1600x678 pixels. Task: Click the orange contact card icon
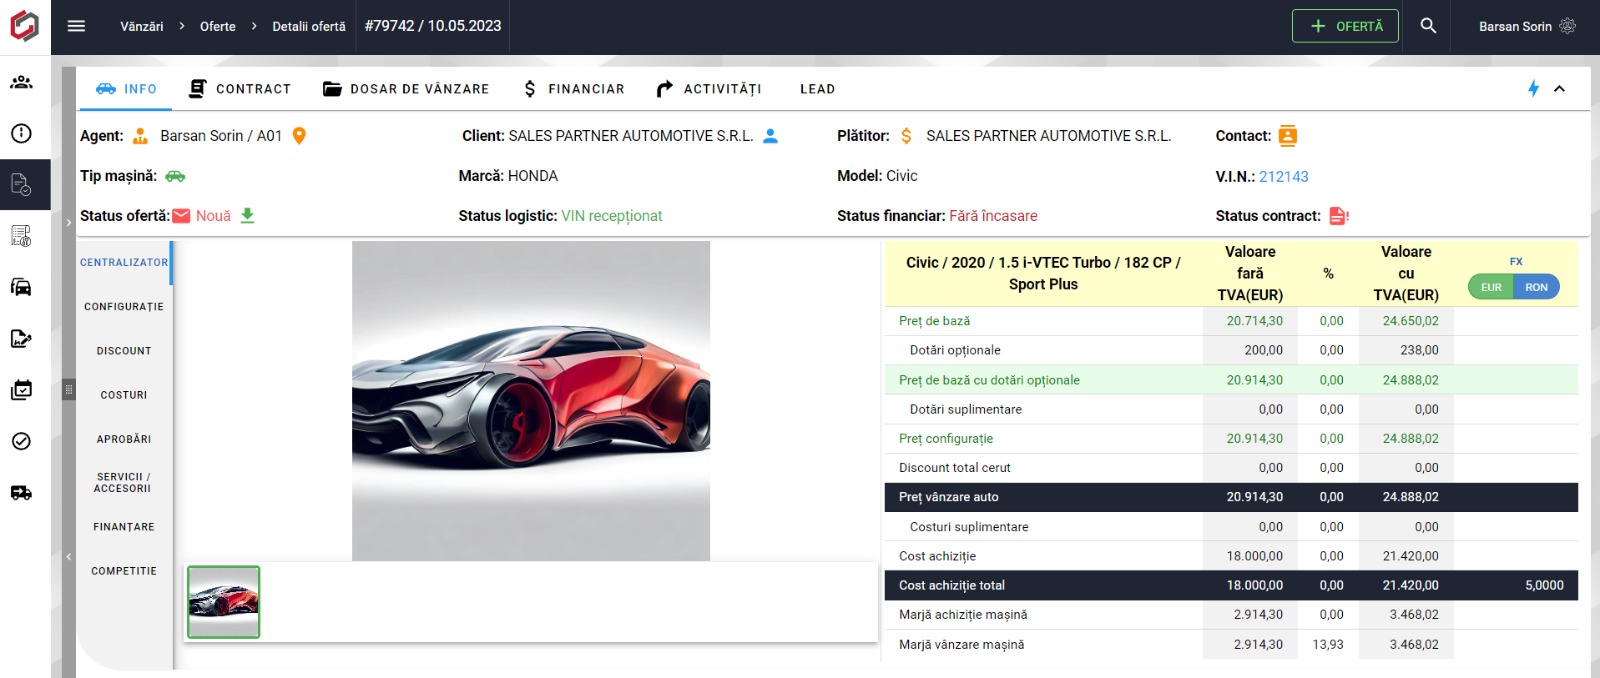(x=1288, y=136)
